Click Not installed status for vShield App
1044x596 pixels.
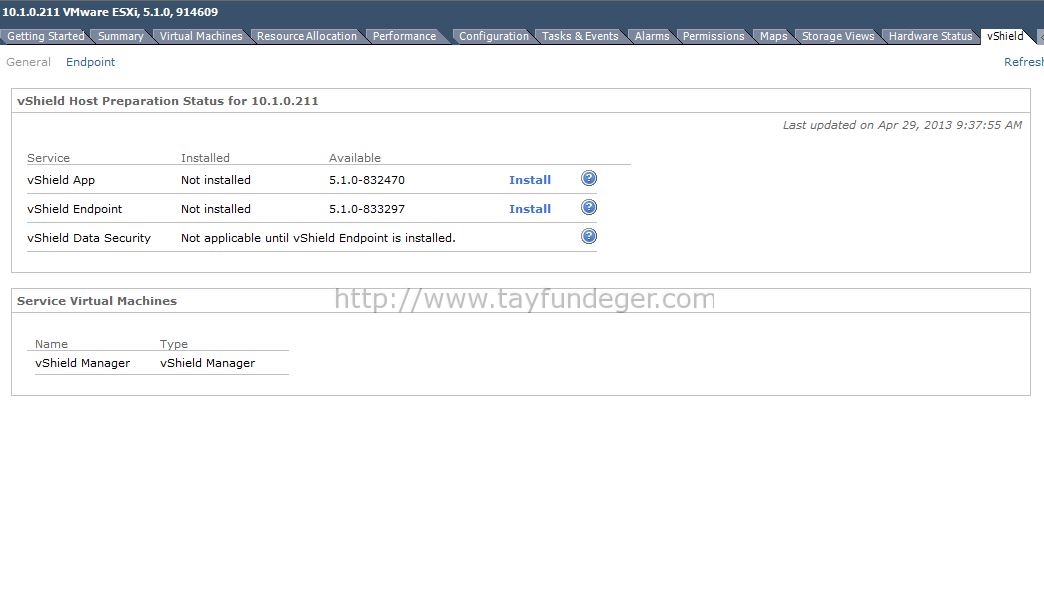[216, 180]
